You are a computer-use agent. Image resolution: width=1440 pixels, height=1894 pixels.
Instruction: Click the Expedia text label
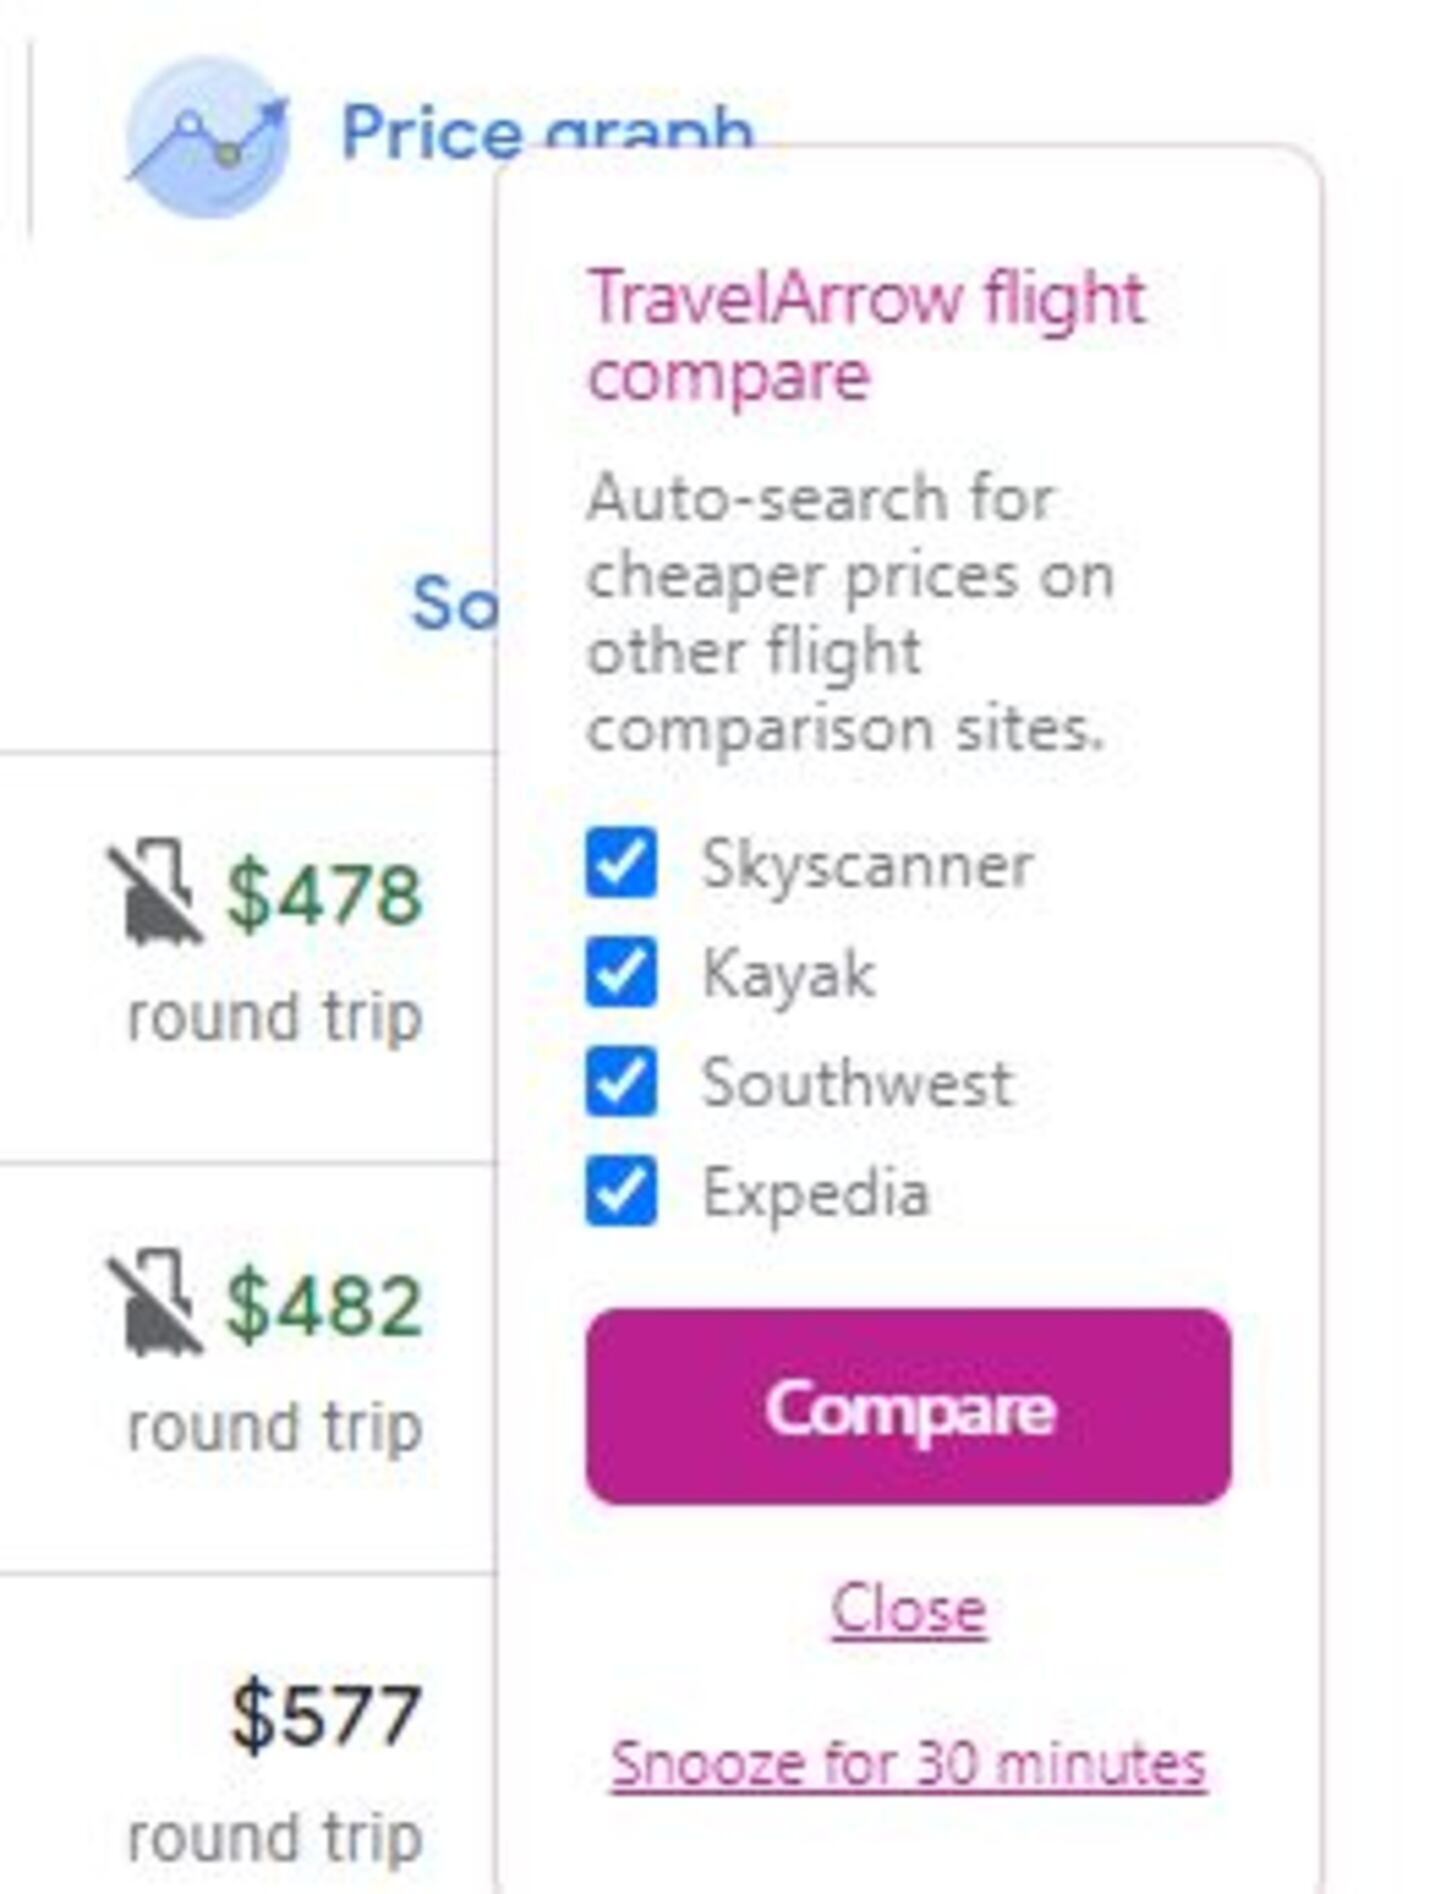tap(815, 1193)
